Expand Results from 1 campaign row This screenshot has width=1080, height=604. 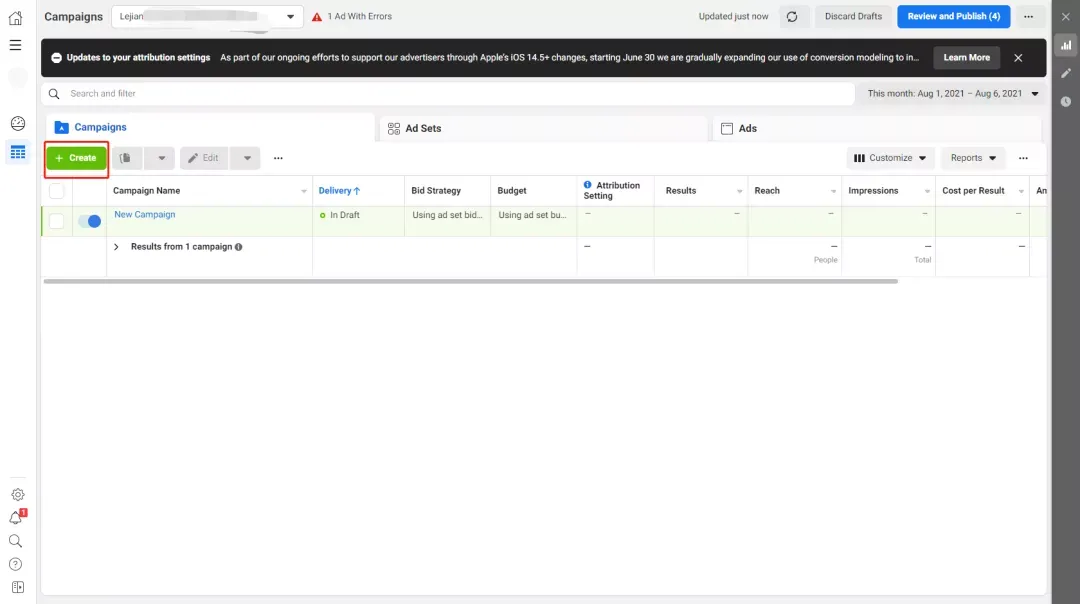(116, 247)
